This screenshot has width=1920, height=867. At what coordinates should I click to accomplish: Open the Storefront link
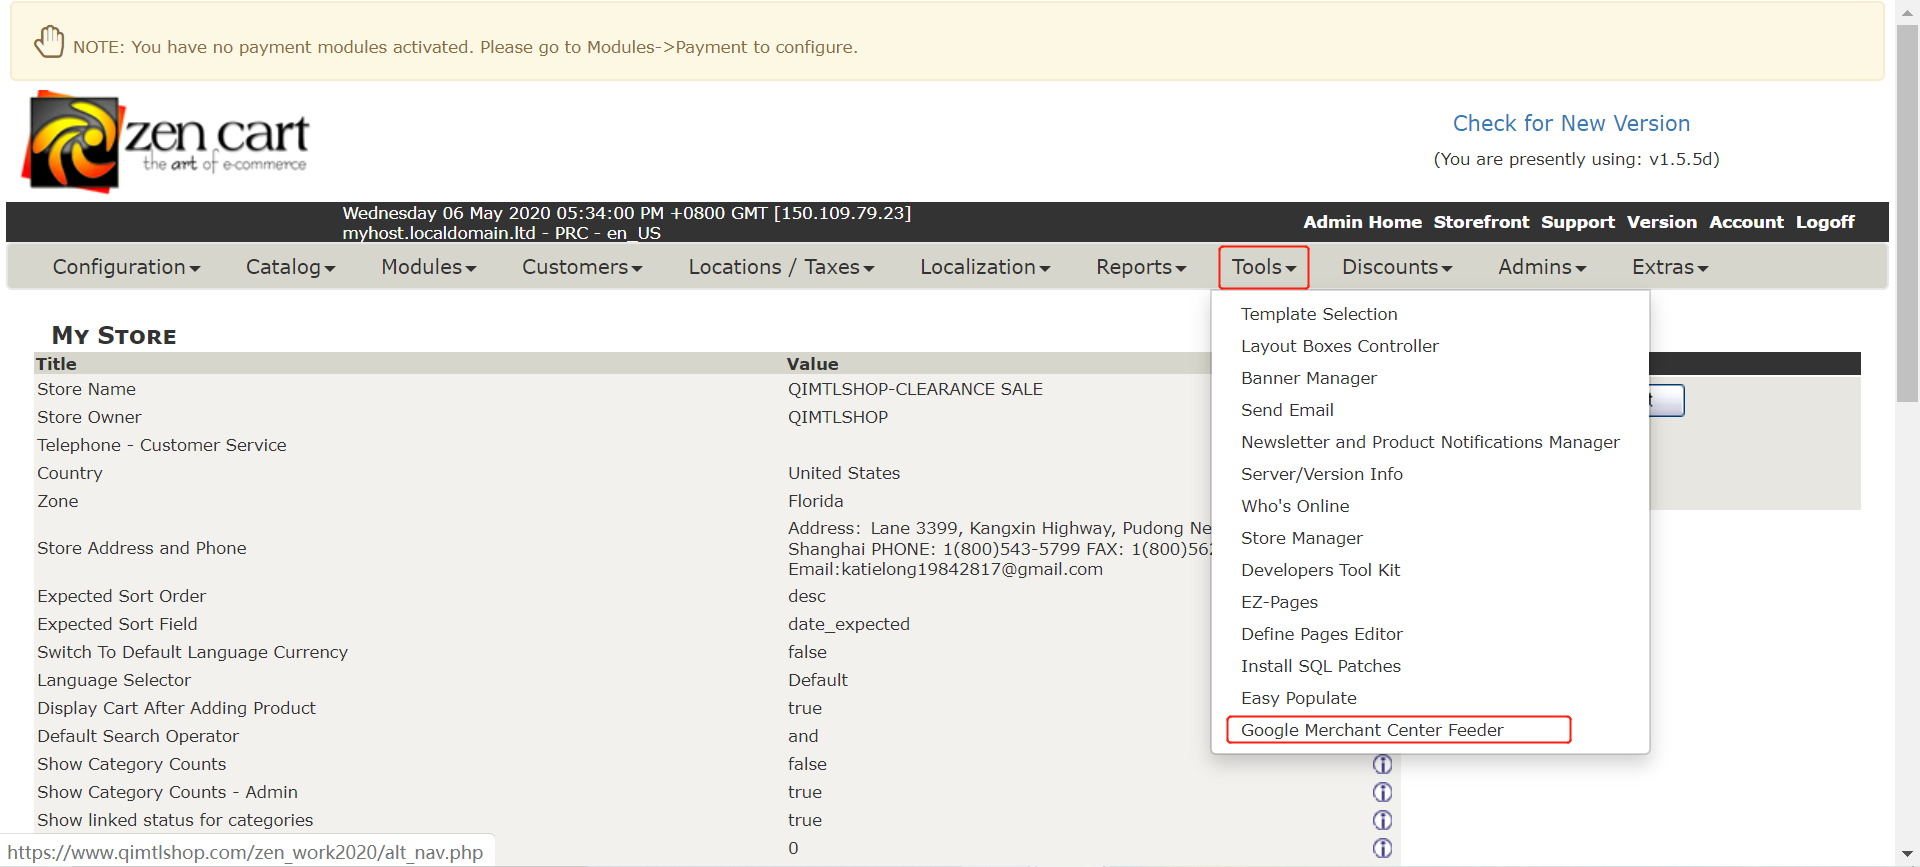tap(1481, 222)
